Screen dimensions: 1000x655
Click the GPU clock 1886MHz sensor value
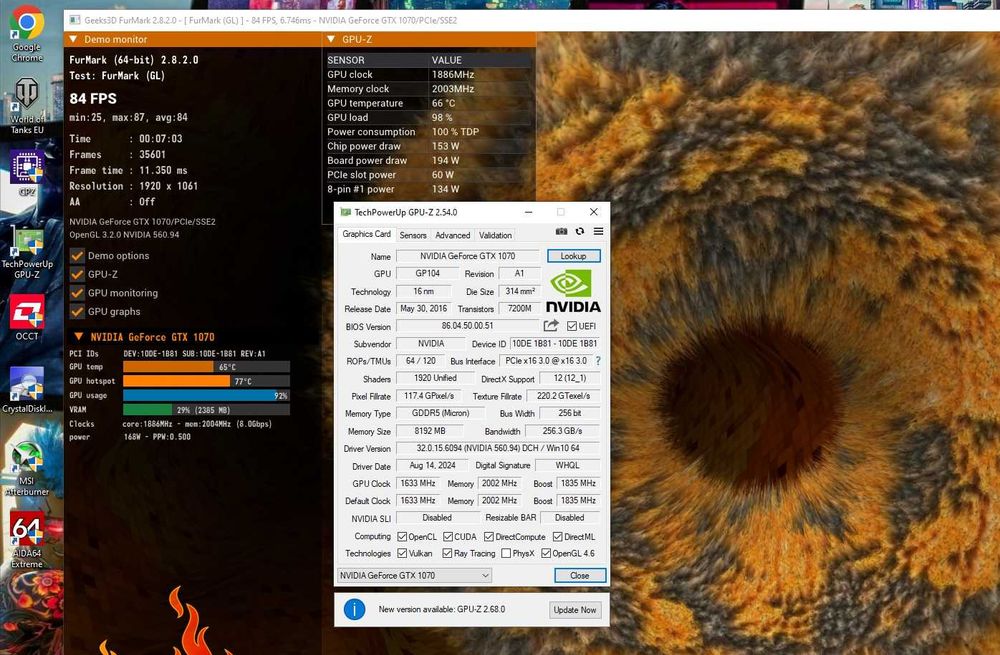tap(453, 75)
